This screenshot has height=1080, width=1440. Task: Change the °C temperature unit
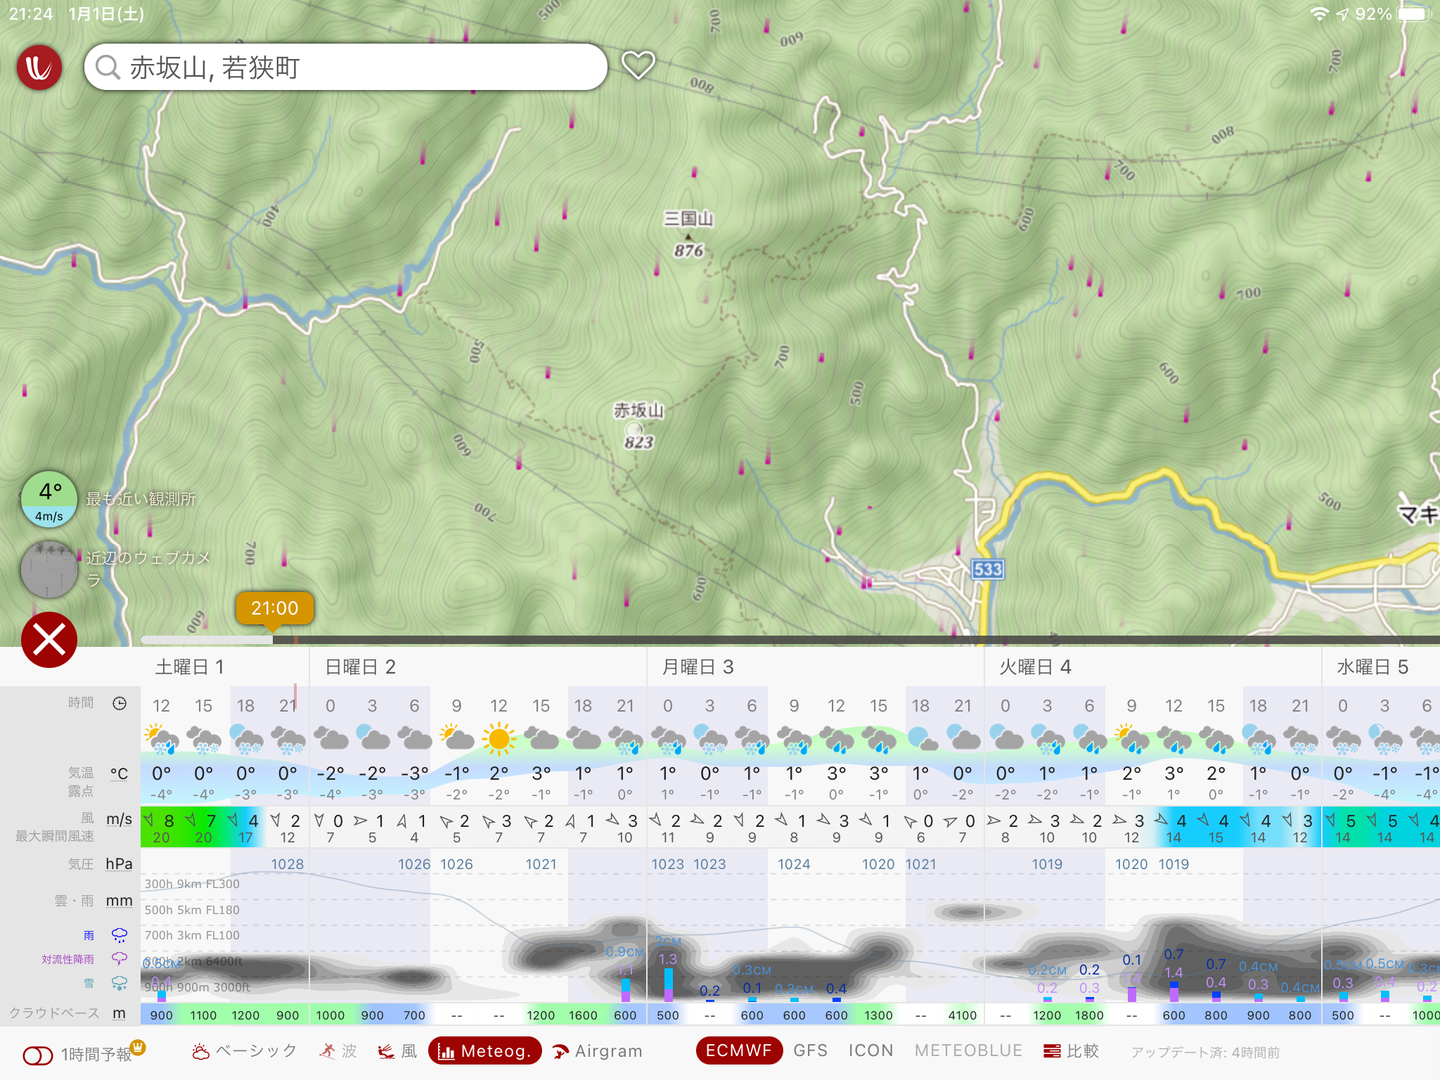pos(119,774)
